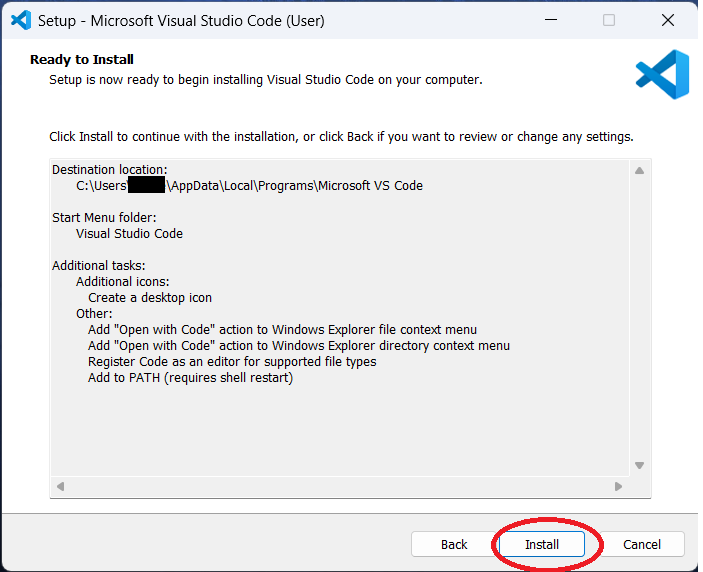Click the summary box scroll down arrow

tap(640, 465)
